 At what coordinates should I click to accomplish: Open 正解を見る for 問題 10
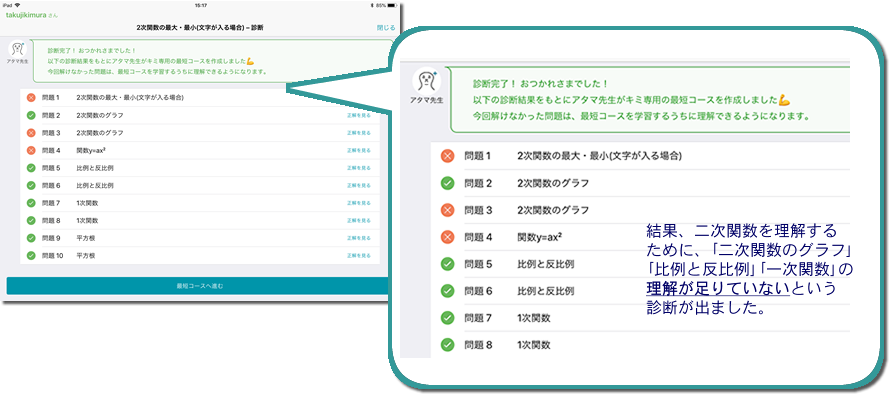pos(359,256)
